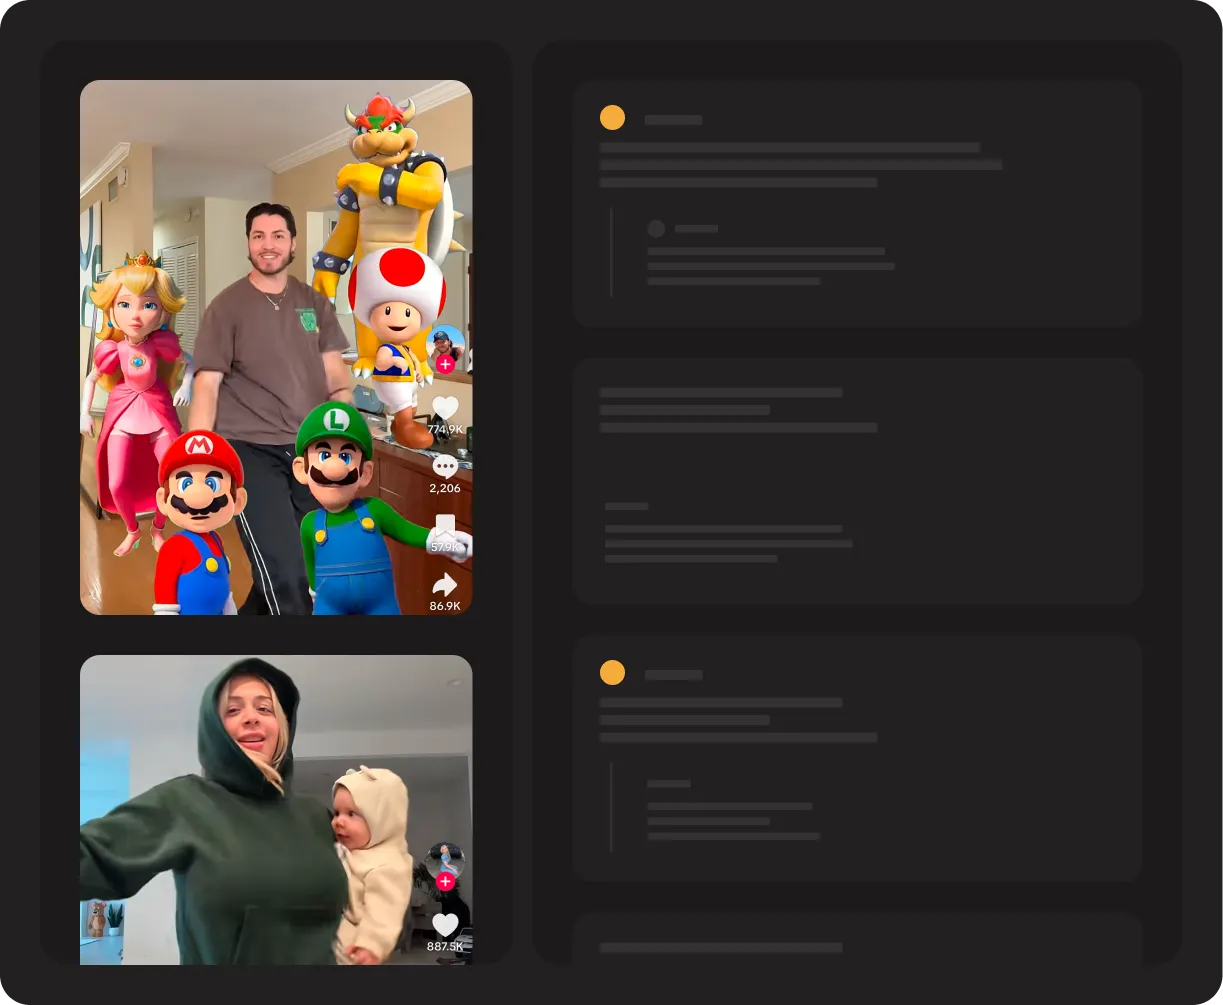Open the creator profile avatar on the Mario video

click(x=445, y=344)
